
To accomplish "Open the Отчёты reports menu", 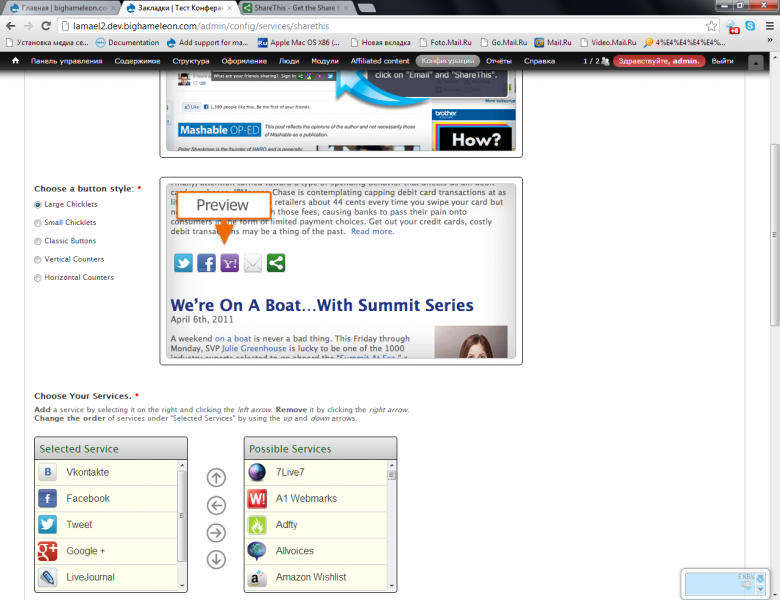I will pos(499,61).
